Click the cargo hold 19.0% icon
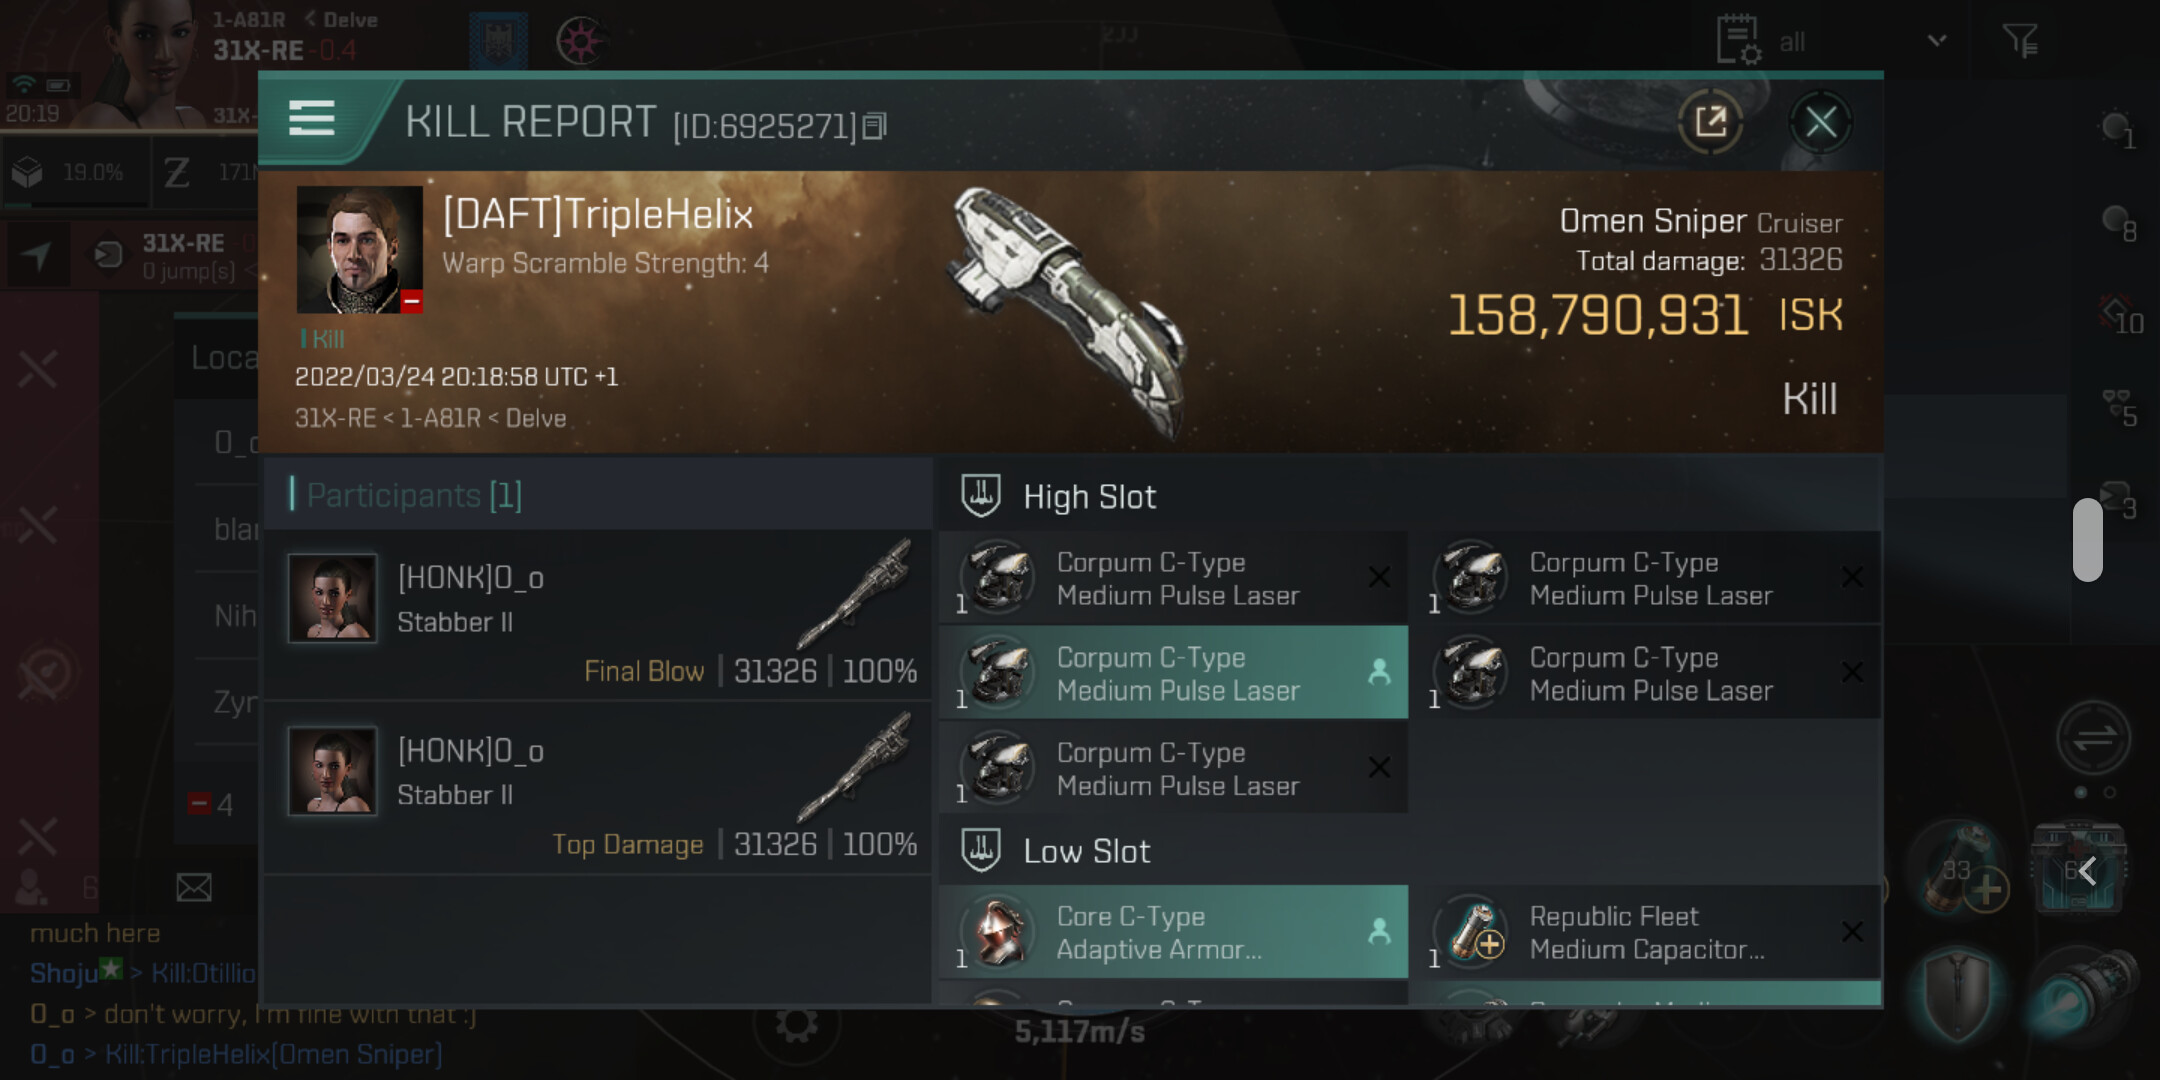 pos(29,173)
